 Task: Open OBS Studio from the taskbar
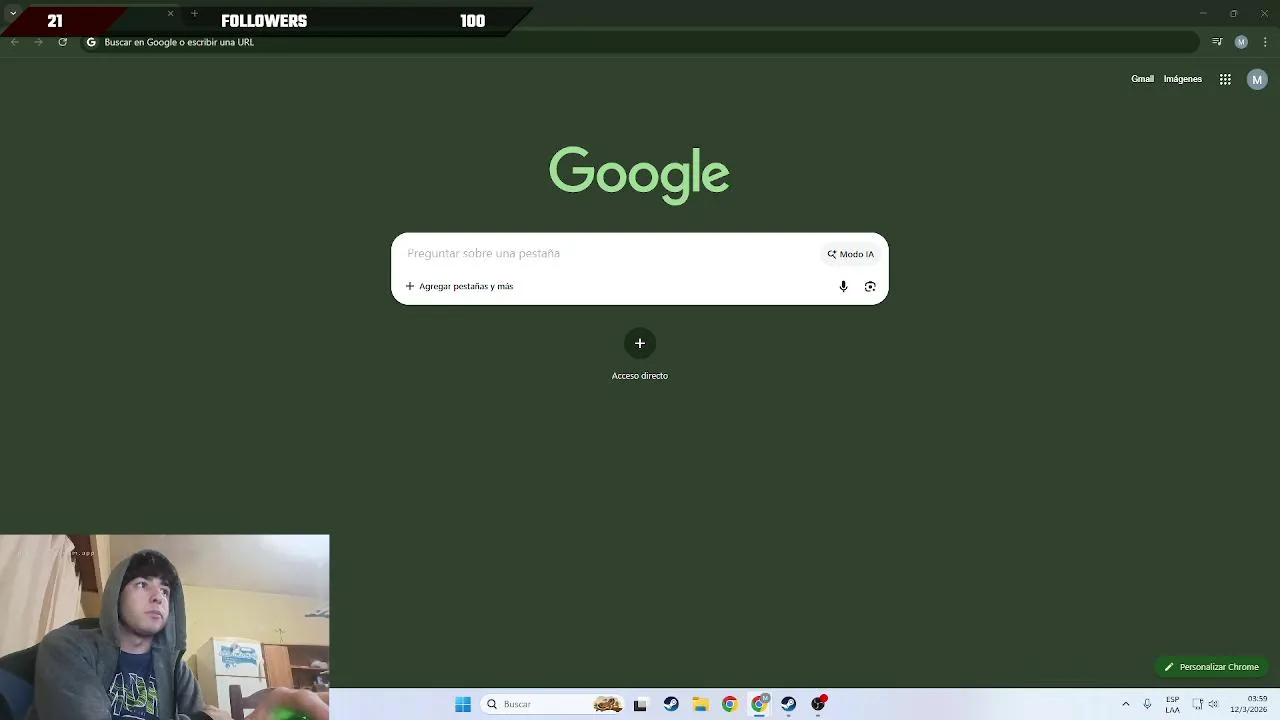tap(818, 704)
